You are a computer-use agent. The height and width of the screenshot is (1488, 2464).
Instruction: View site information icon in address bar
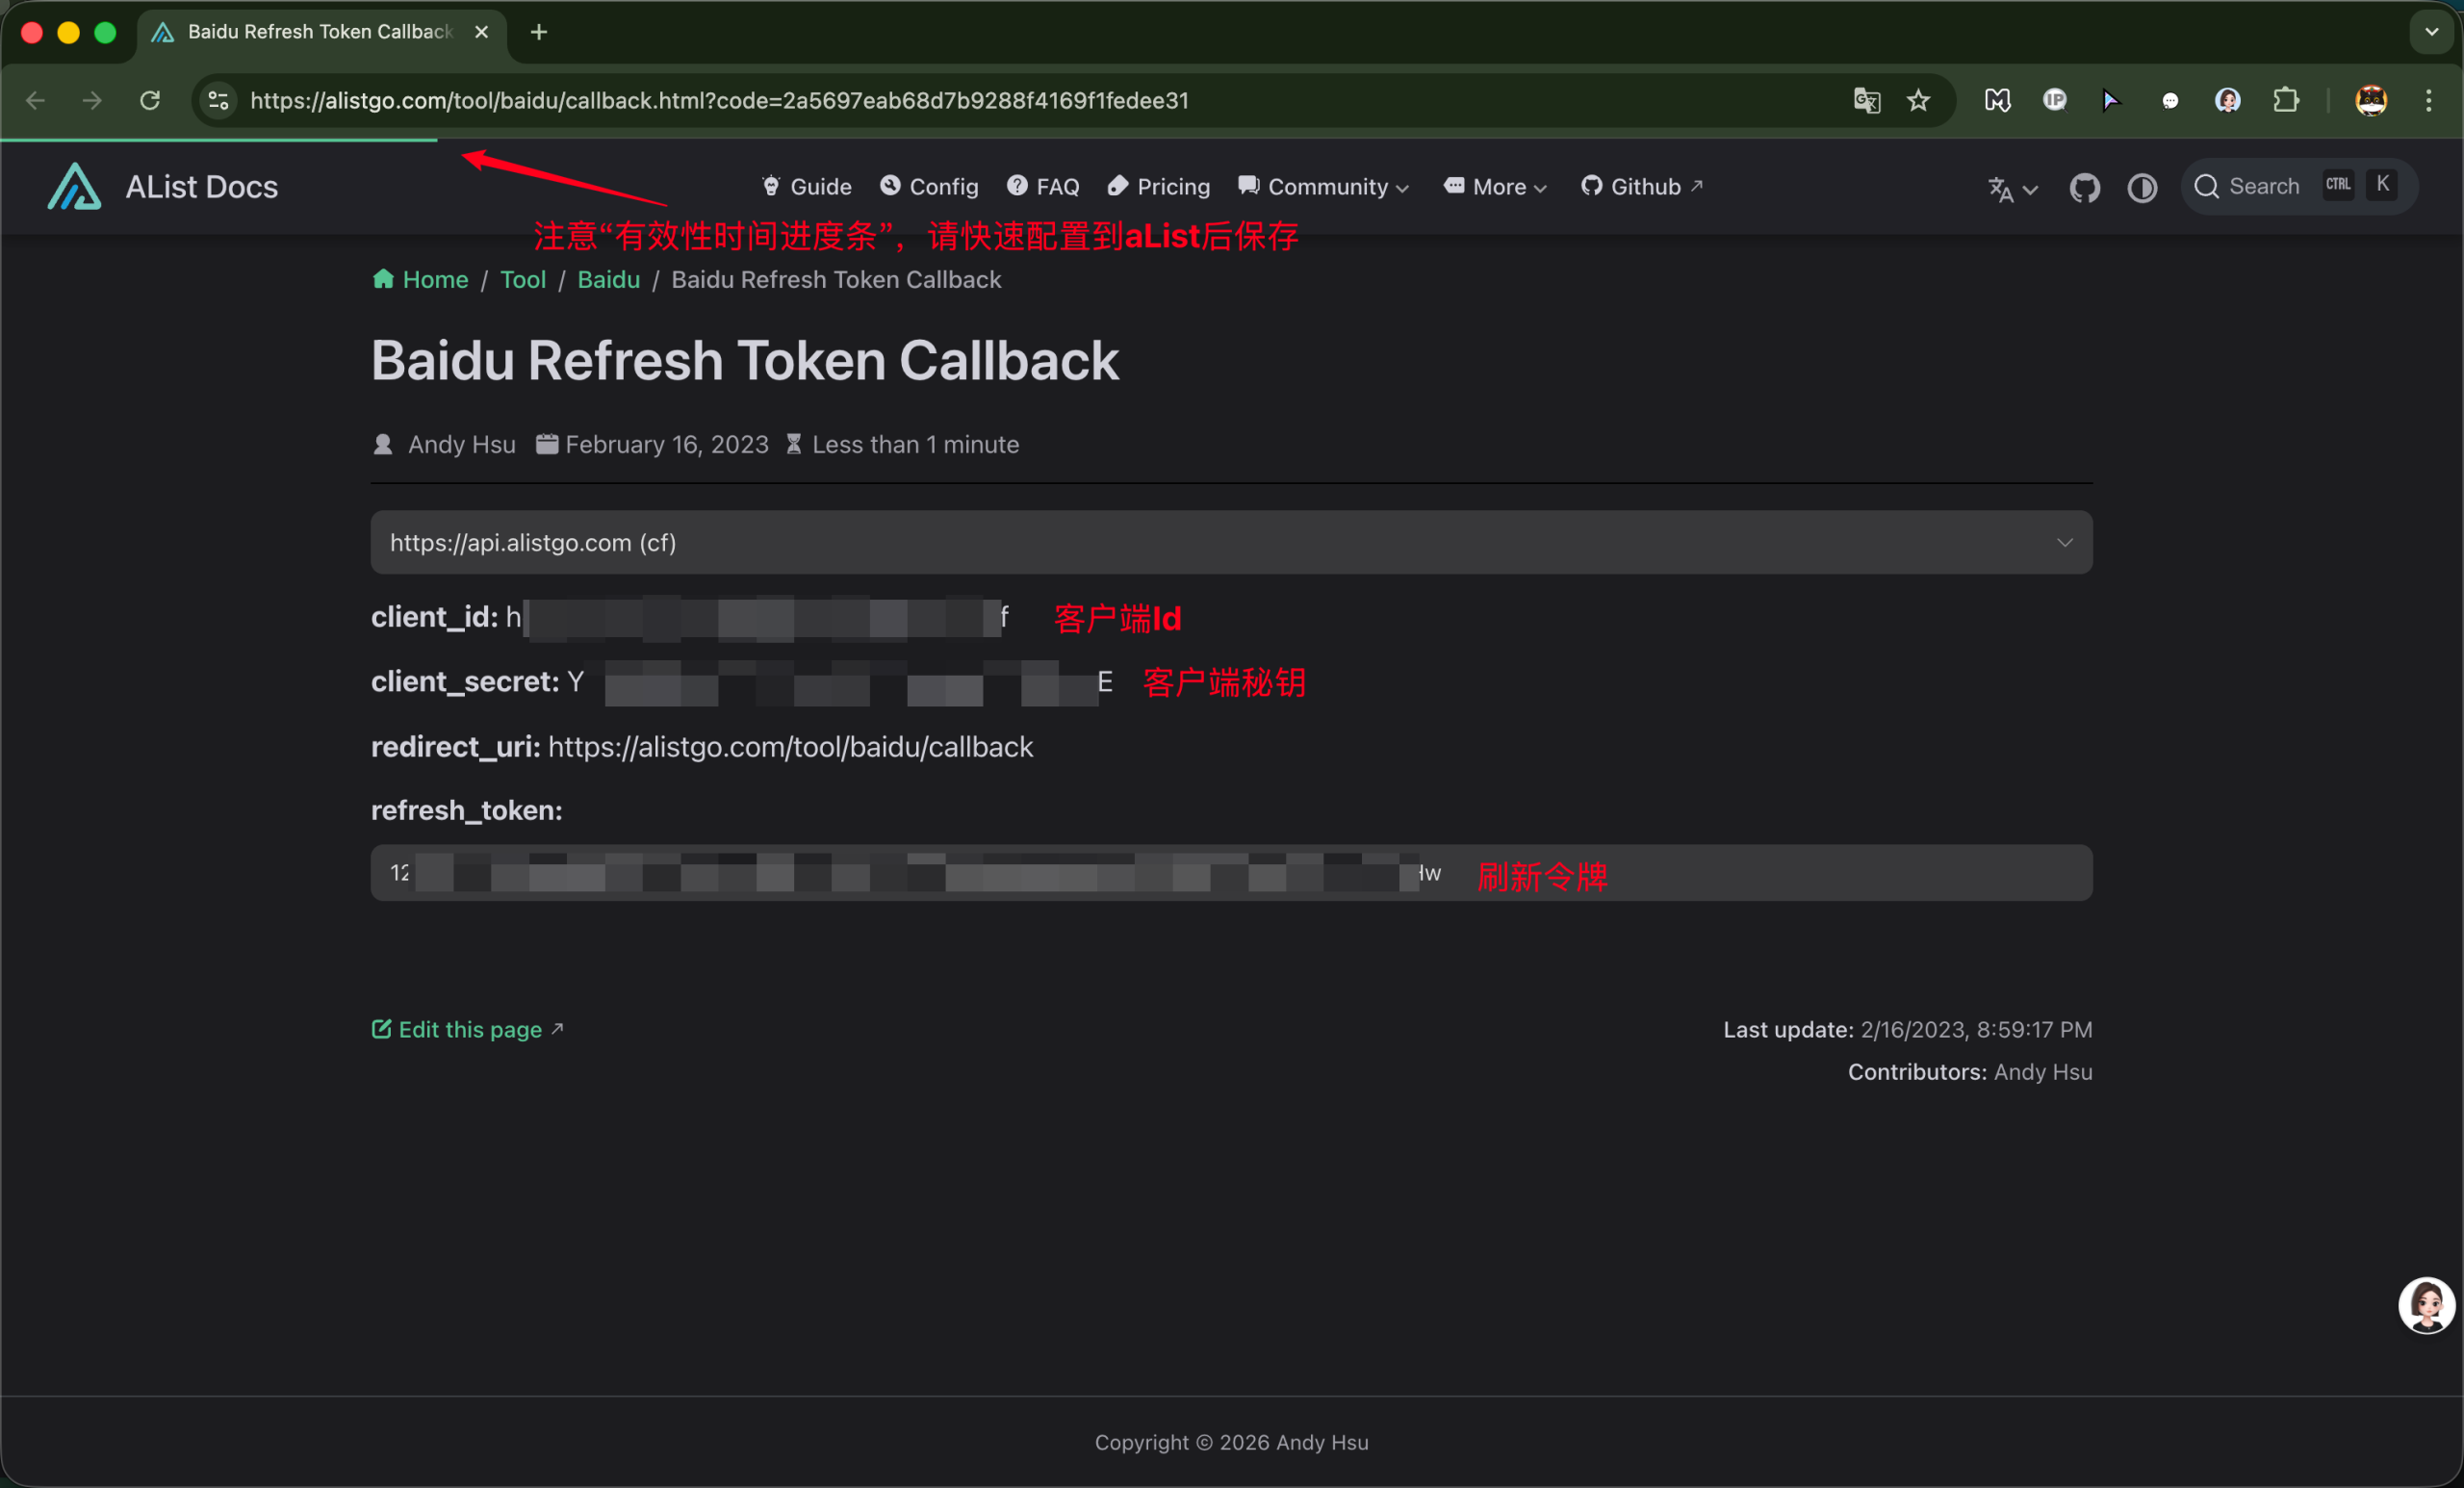click(x=218, y=100)
